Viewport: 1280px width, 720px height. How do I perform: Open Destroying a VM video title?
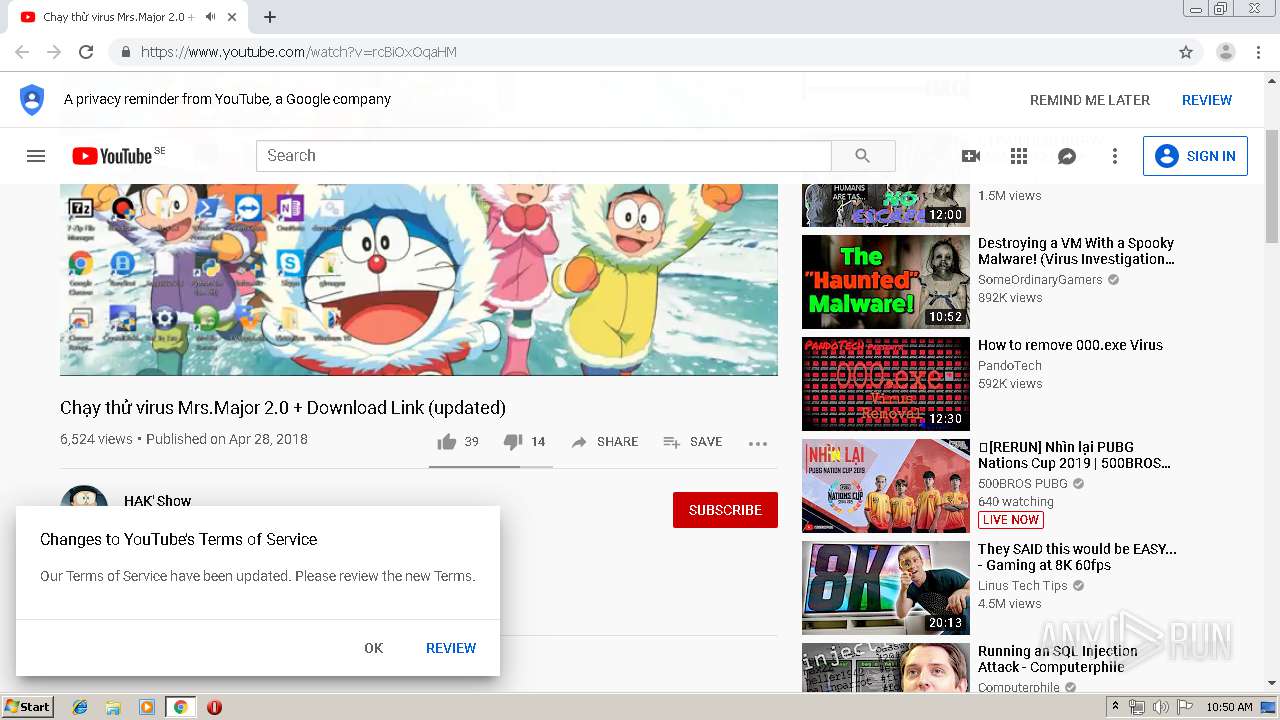(x=1076, y=251)
